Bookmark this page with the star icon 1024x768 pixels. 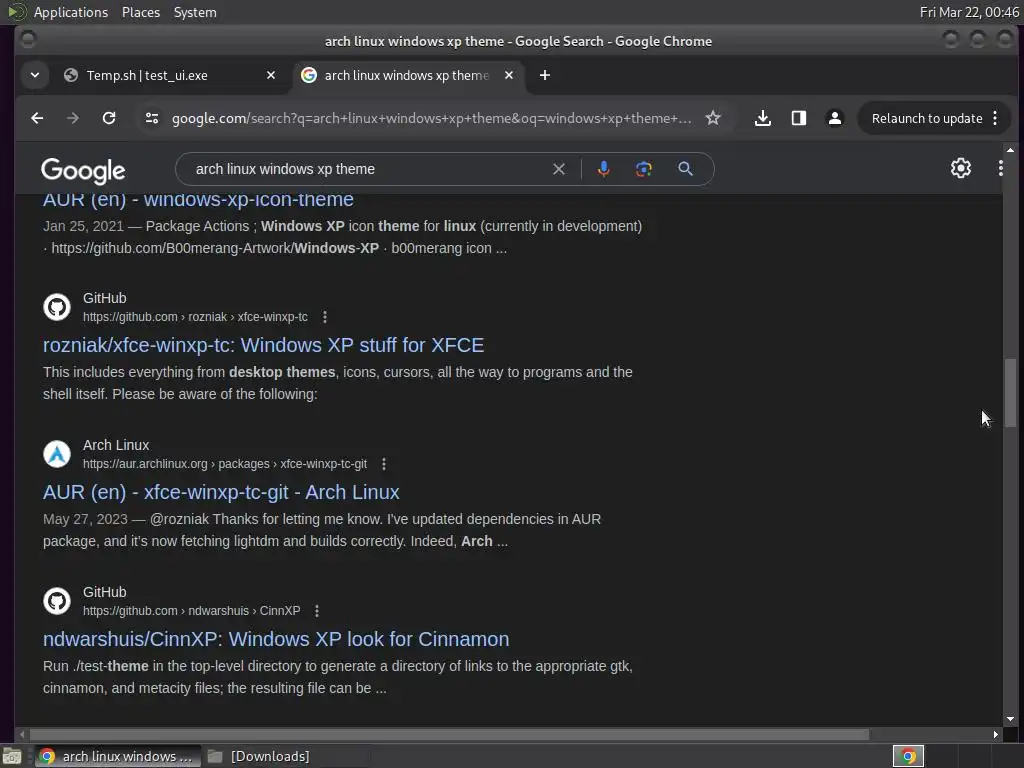pyautogui.click(x=713, y=118)
